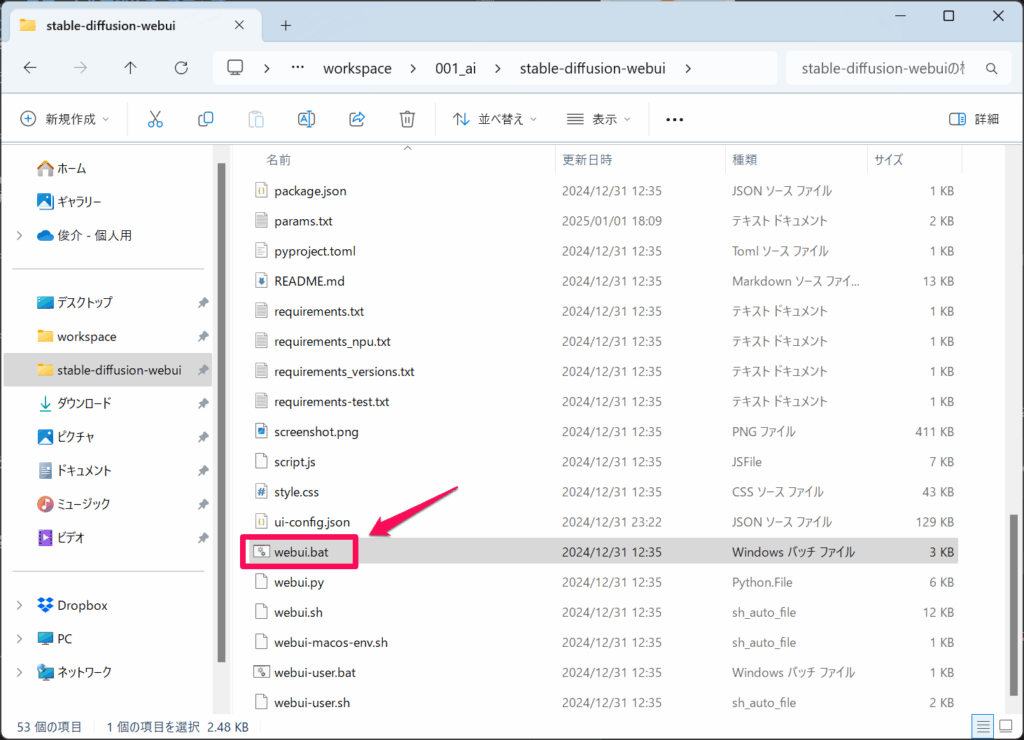Click the Dropbox icon in sidebar
Viewport: 1024px width, 740px height.
tap(45, 605)
